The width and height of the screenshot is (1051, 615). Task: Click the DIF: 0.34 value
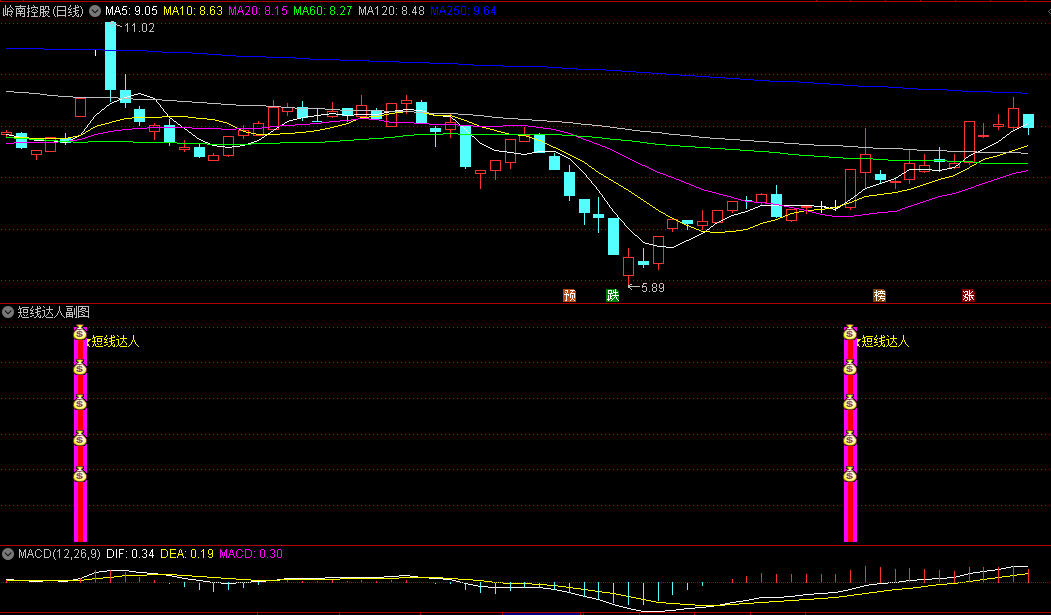tap(130, 554)
